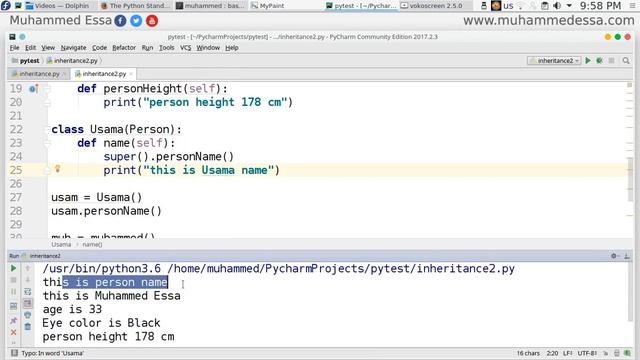Restore layout icon in Run panel
Image resolution: width=640 pixels, height=360 pixels.
13,306
